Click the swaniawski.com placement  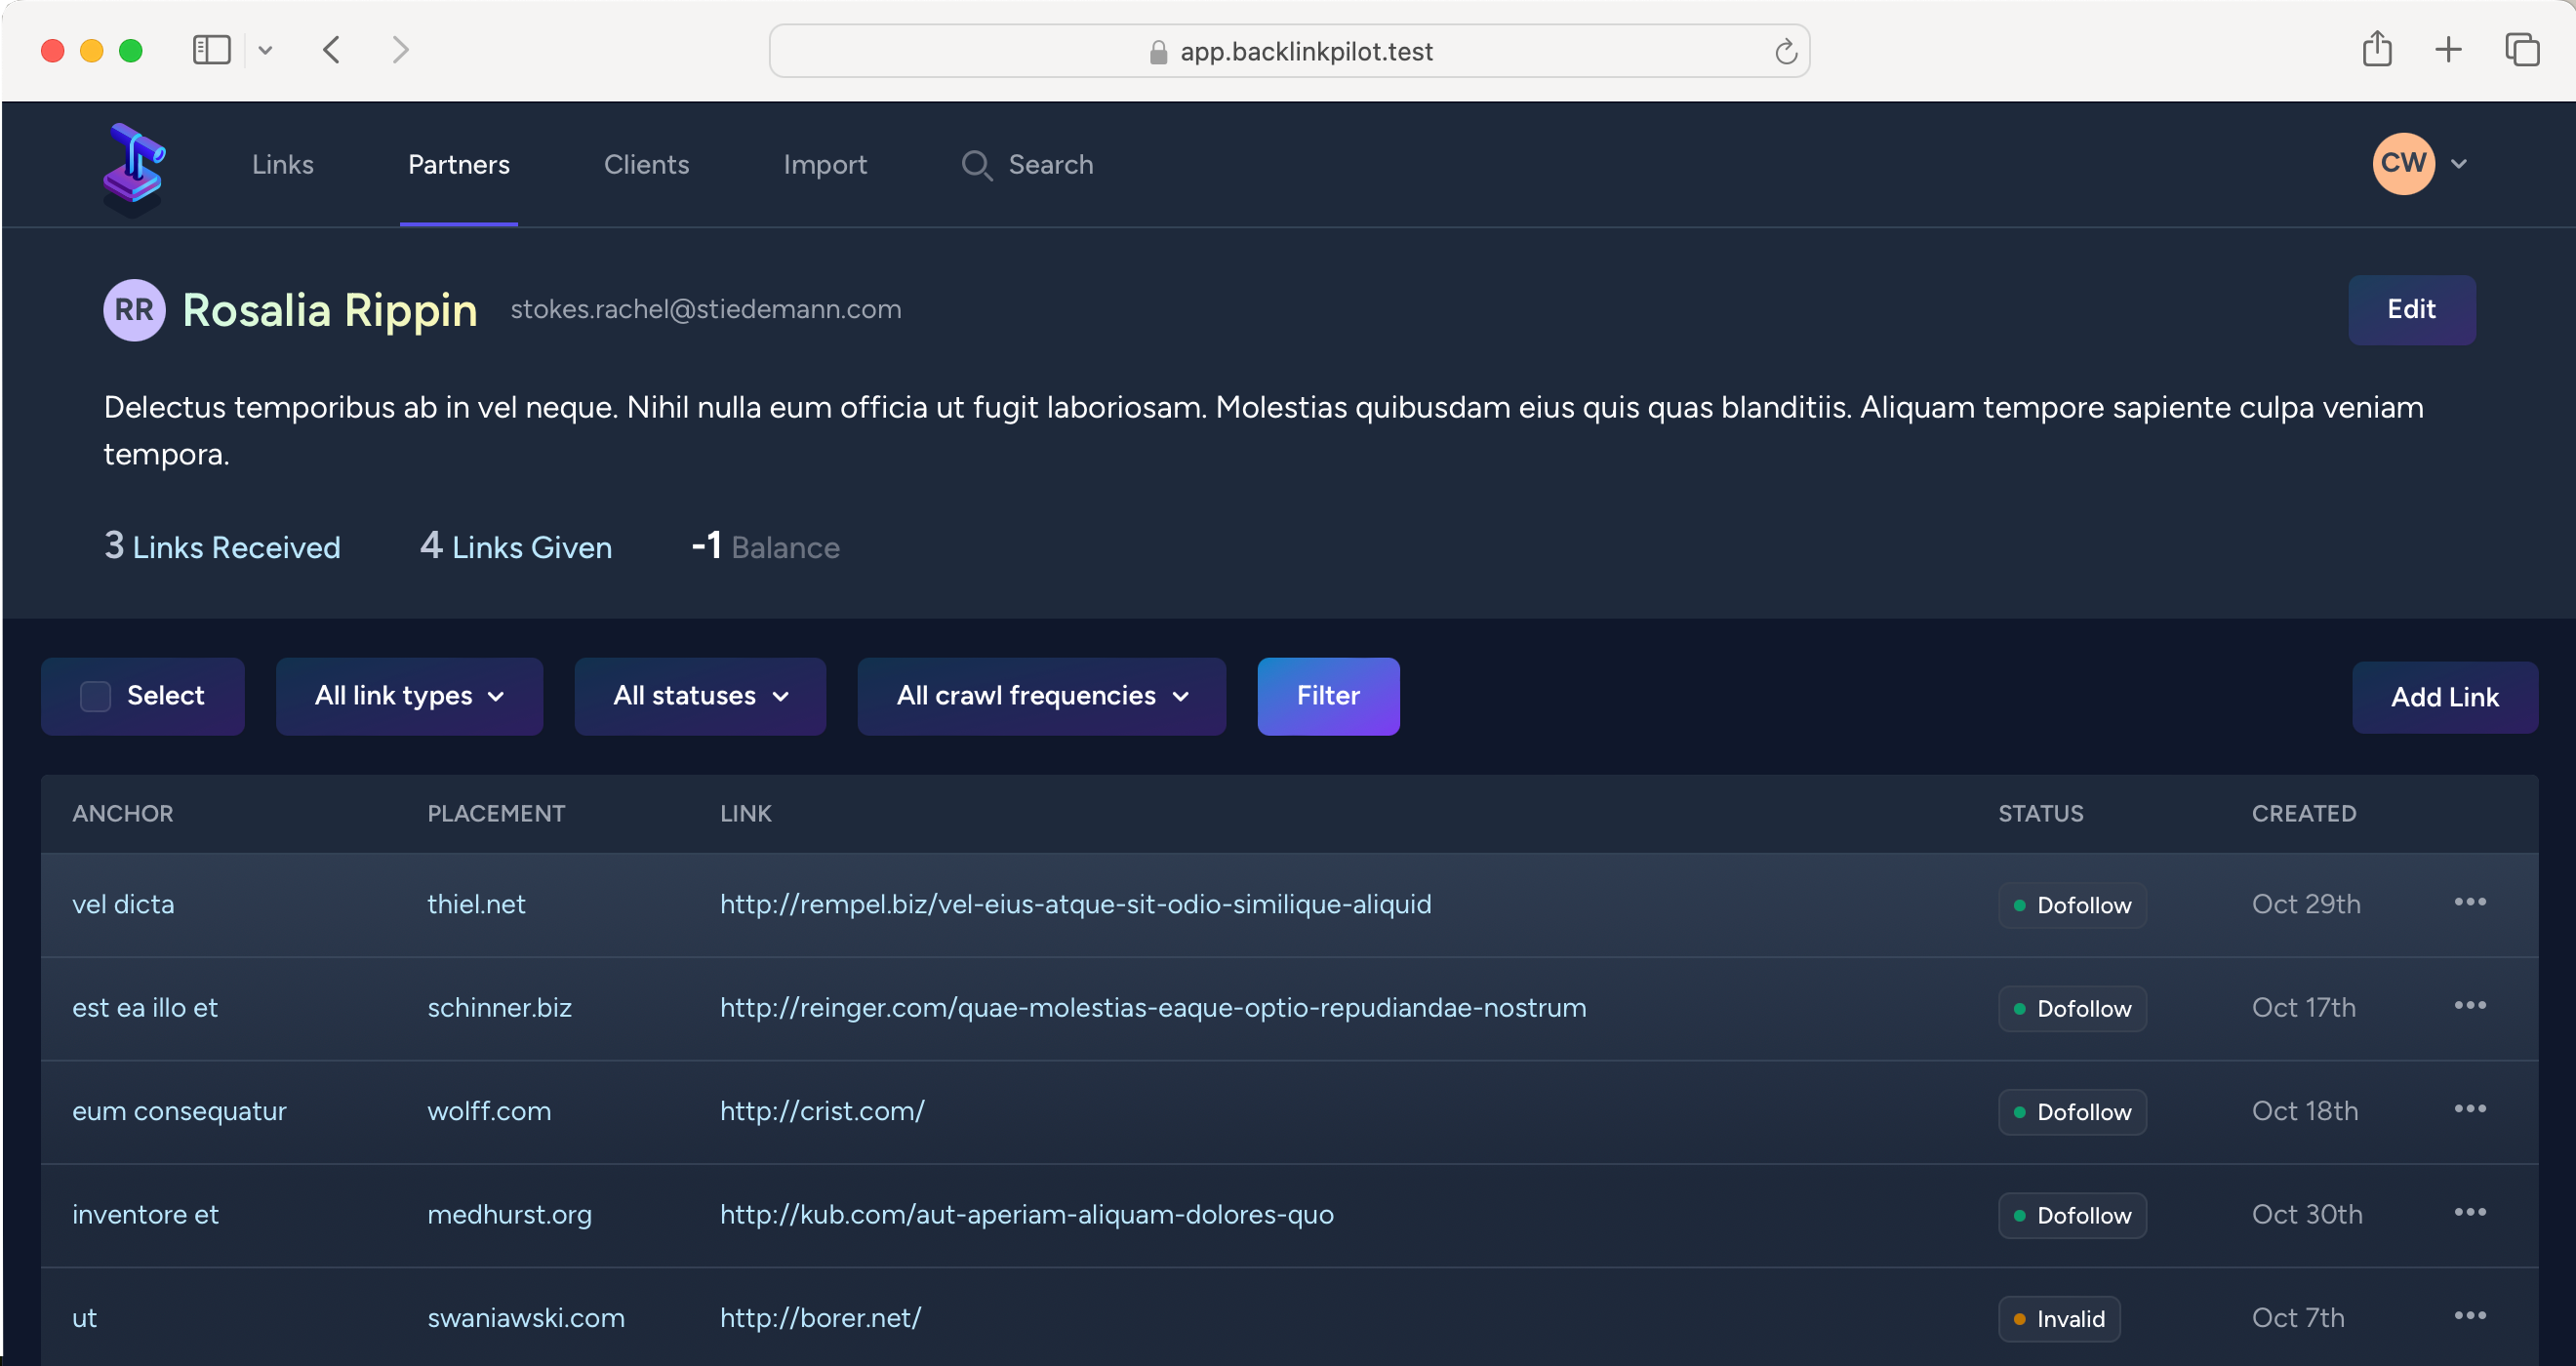pyautogui.click(x=526, y=1318)
